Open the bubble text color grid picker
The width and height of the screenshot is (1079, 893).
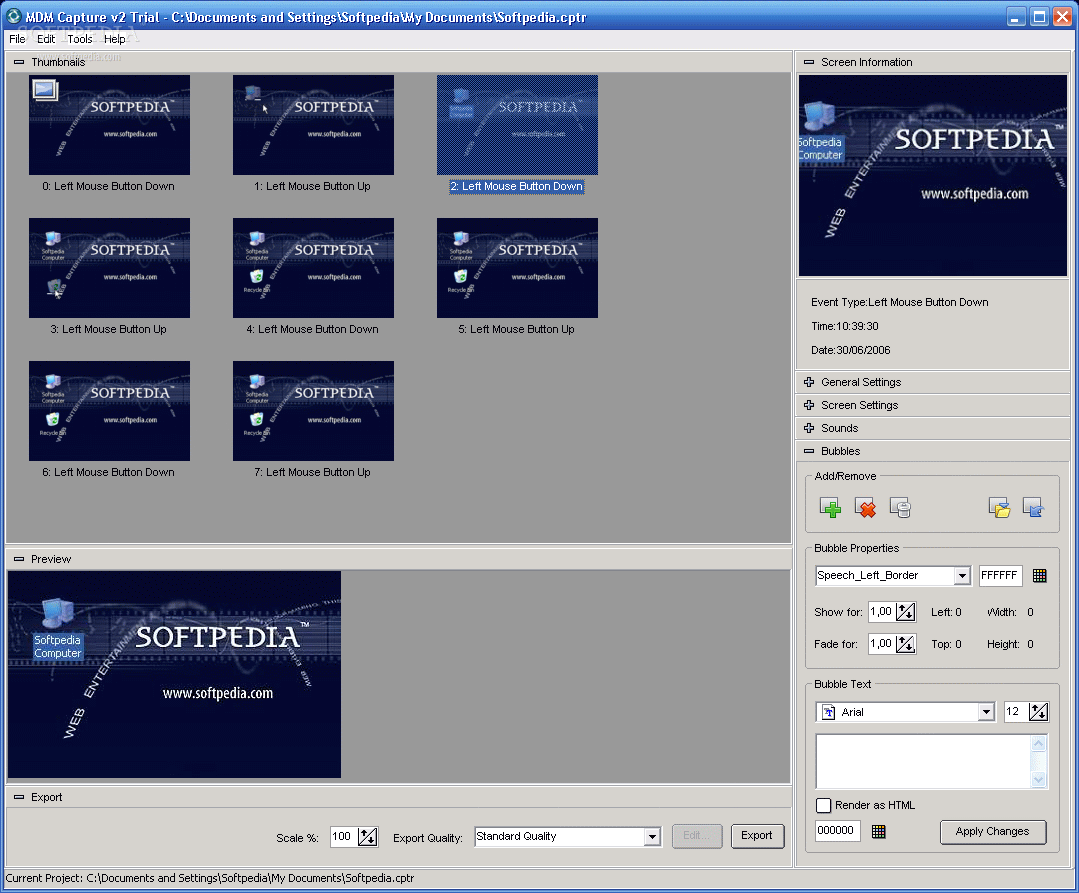coord(878,831)
